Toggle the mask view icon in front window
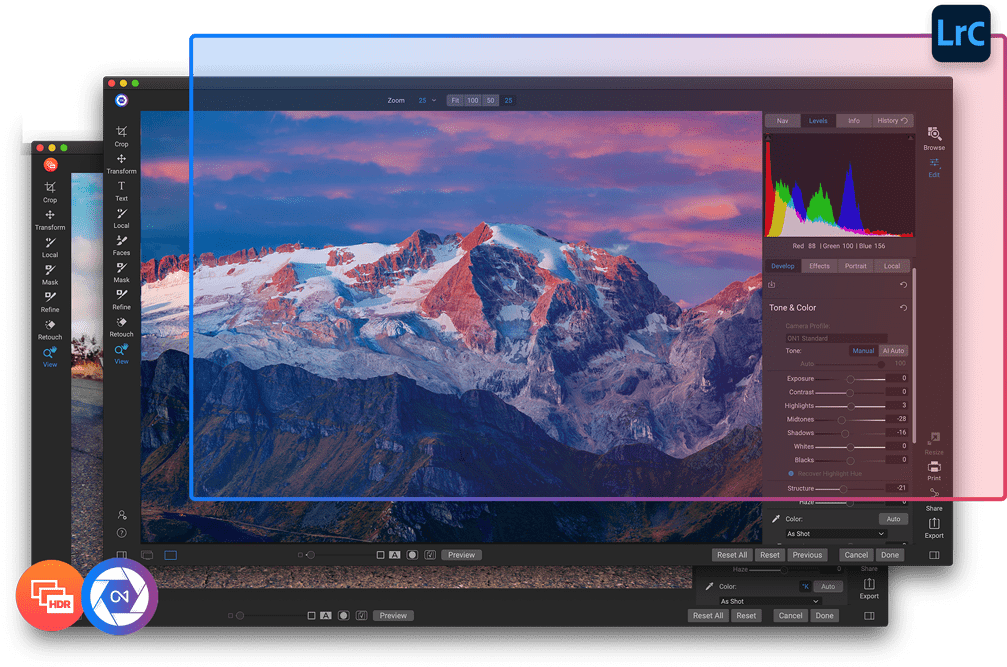This screenshot has width=1007, height=667. [412, 555]
